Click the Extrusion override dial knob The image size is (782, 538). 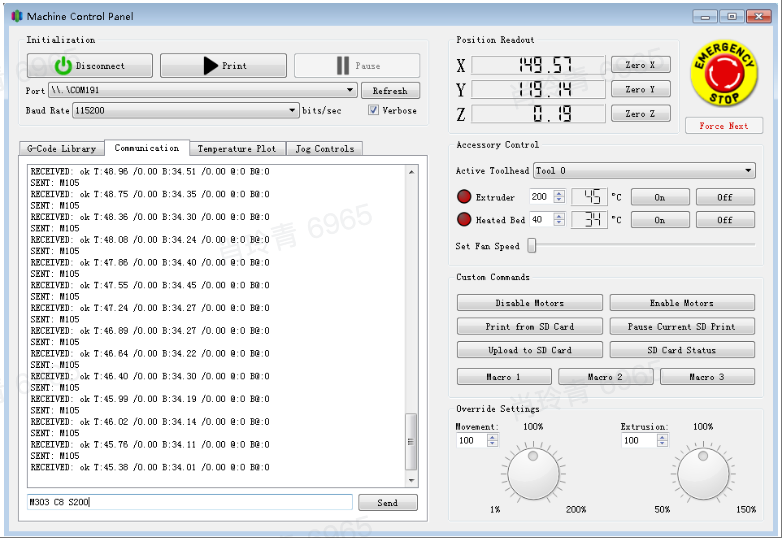[702, 473]
